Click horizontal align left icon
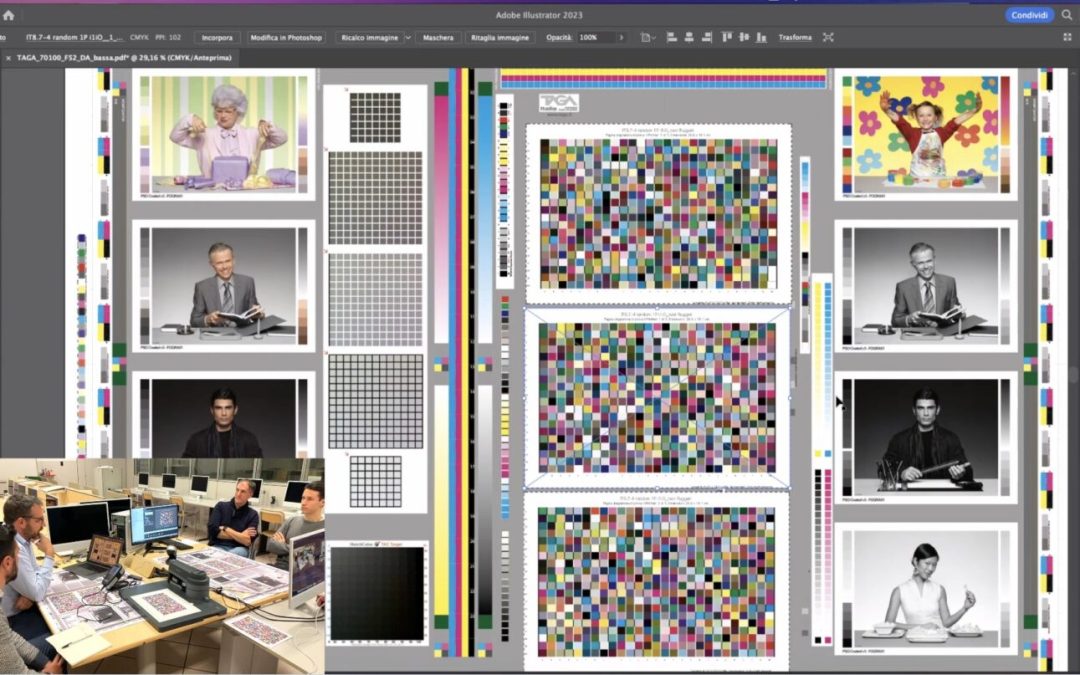Image resolution: width=1080 pixels, height=675 pixels. click(x=671, y=37)
